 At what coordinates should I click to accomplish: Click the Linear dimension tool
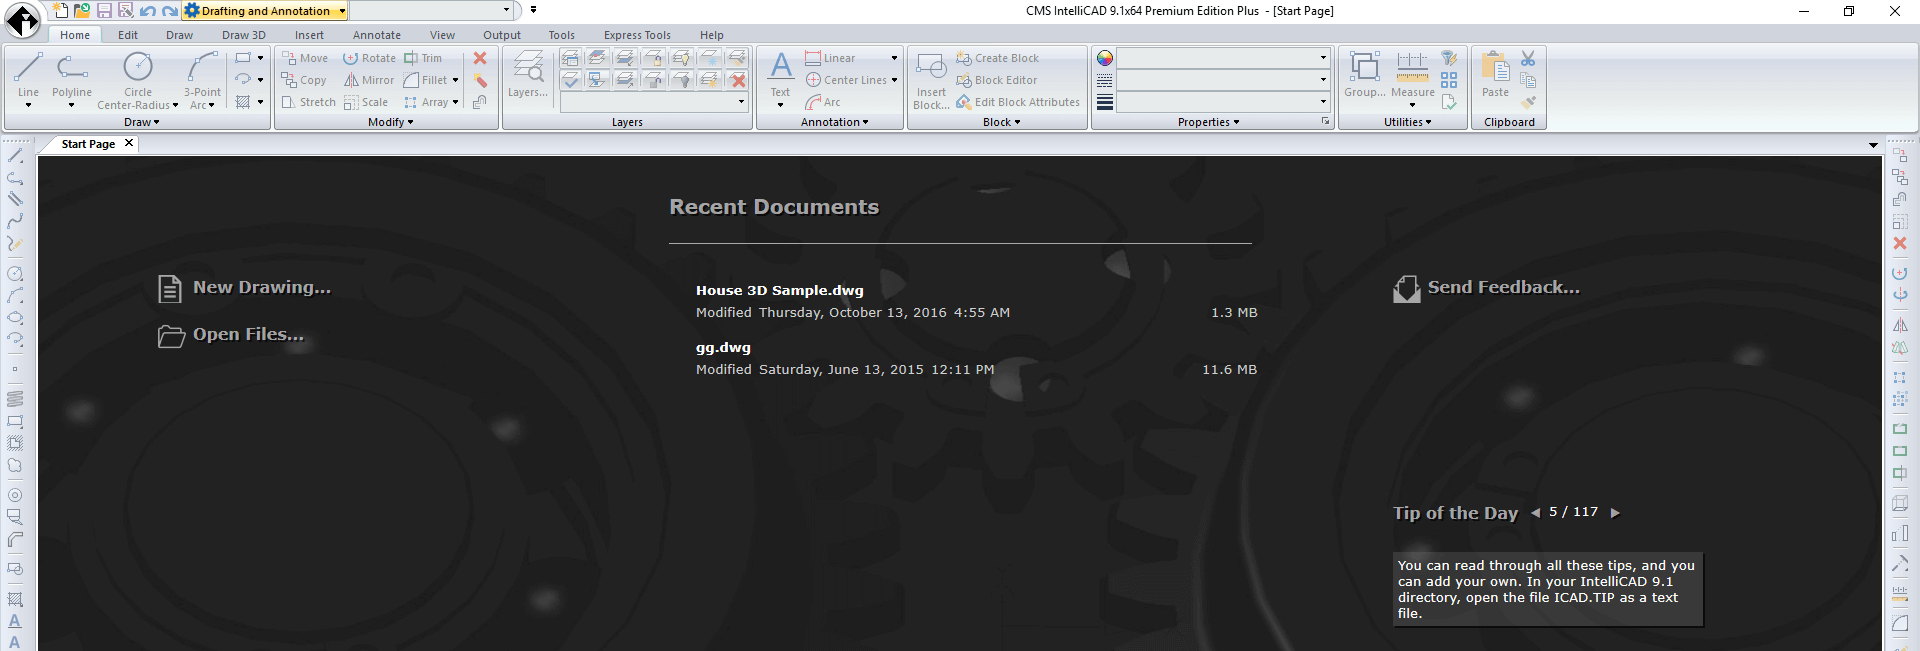[831, 58]
